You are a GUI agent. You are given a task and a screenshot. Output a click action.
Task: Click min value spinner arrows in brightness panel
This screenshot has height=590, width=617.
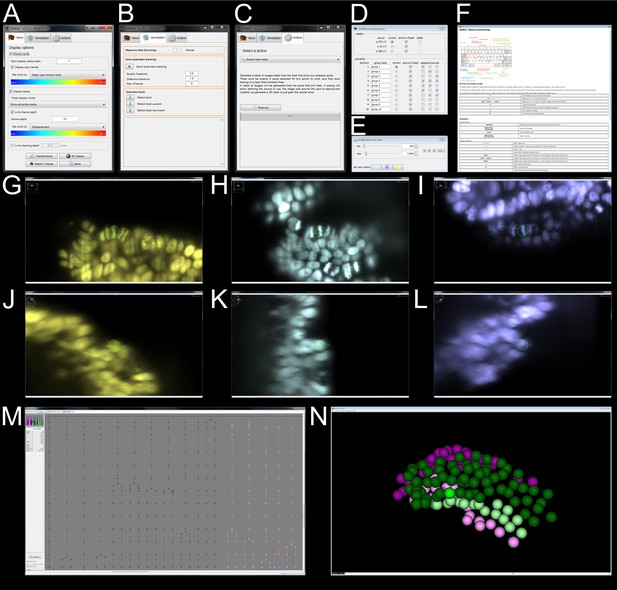416,146
